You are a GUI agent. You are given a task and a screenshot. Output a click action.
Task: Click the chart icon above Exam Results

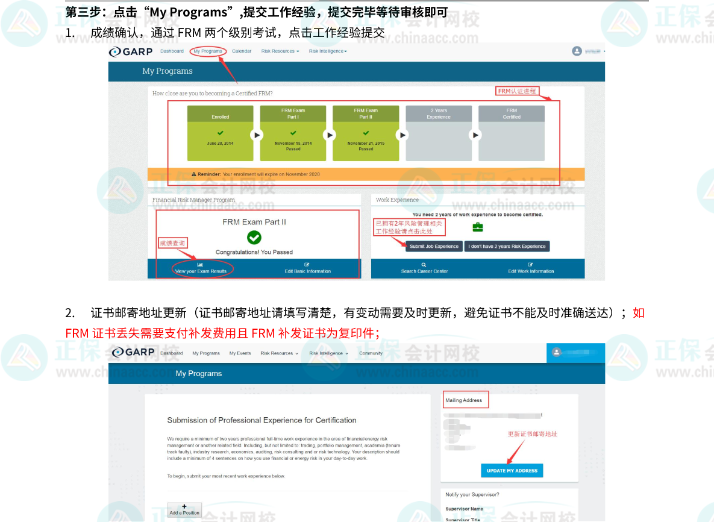[x=200, y=264]
